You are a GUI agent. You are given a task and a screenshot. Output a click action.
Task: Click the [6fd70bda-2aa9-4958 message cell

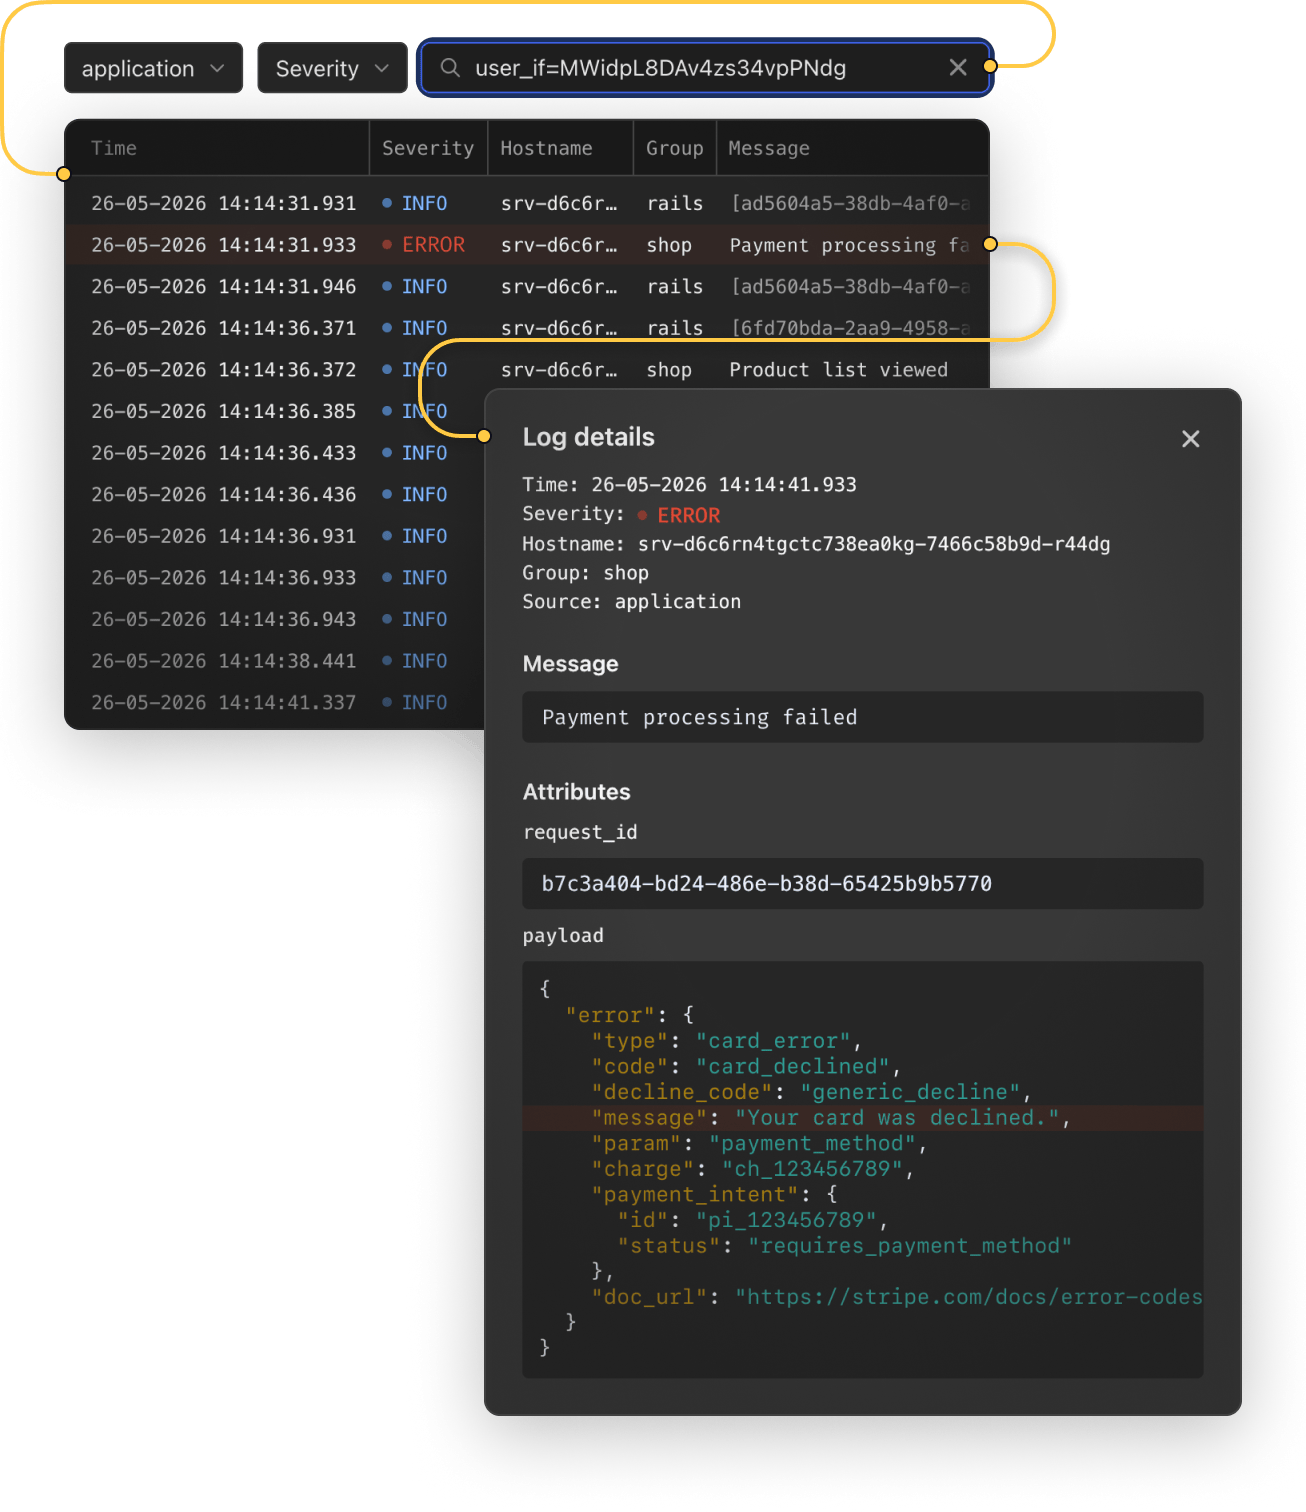click(850, 328)
